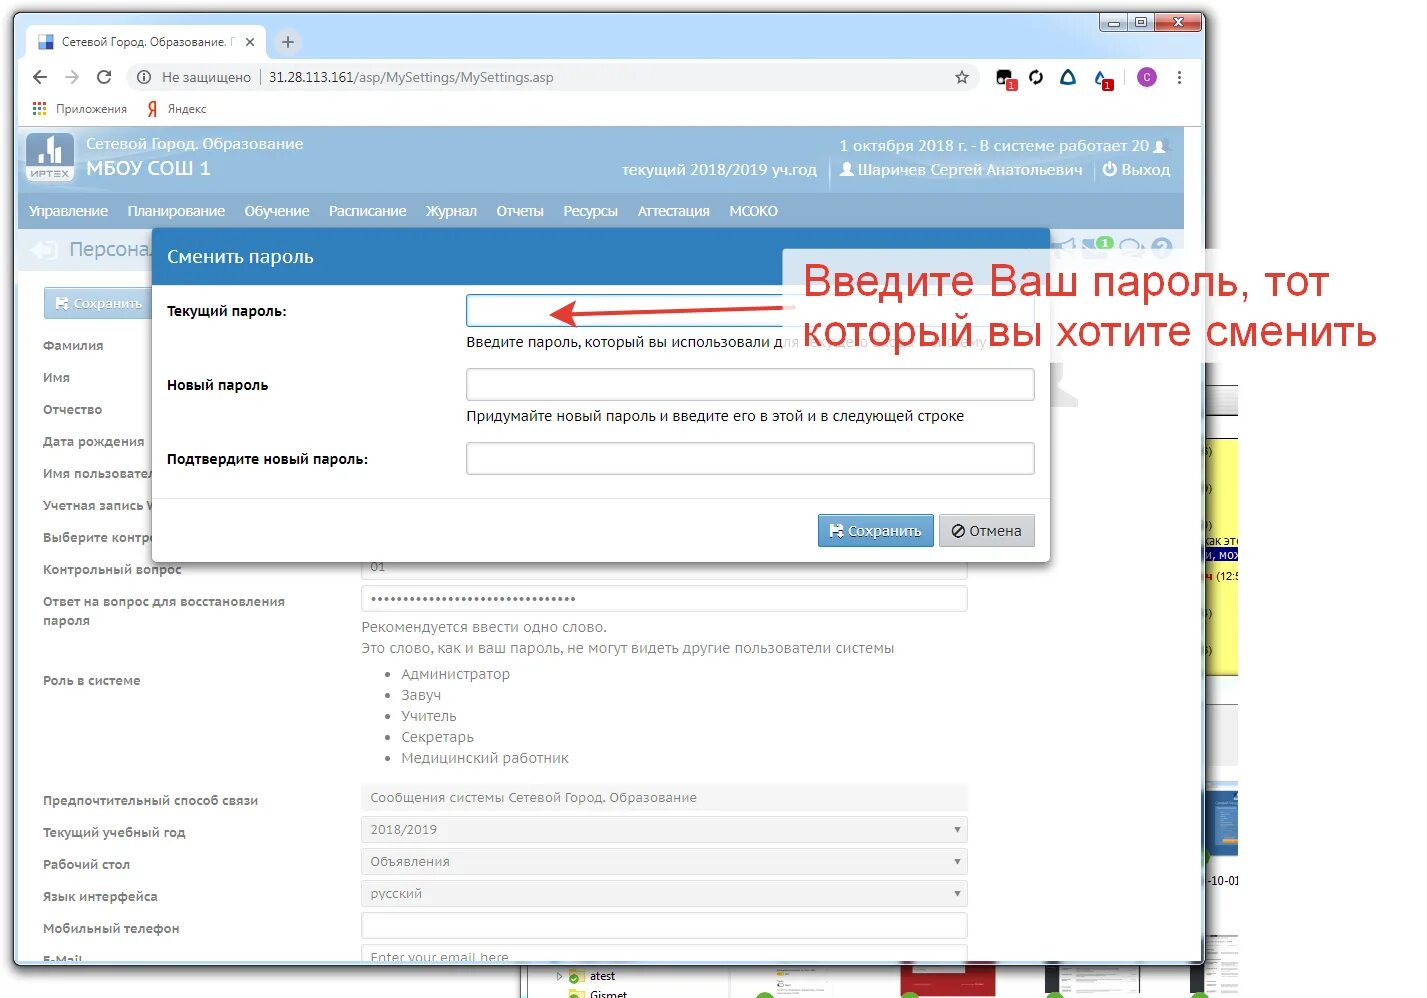
Task: Click the chat bubbles icon in header
Action: 1131,247
